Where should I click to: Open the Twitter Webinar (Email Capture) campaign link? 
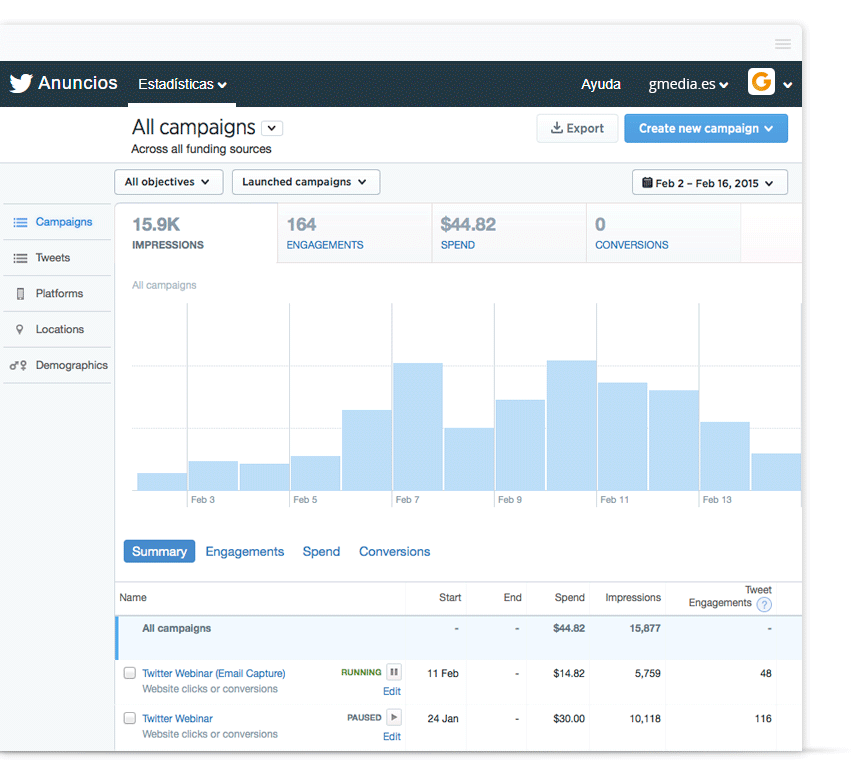coord(214,673)
